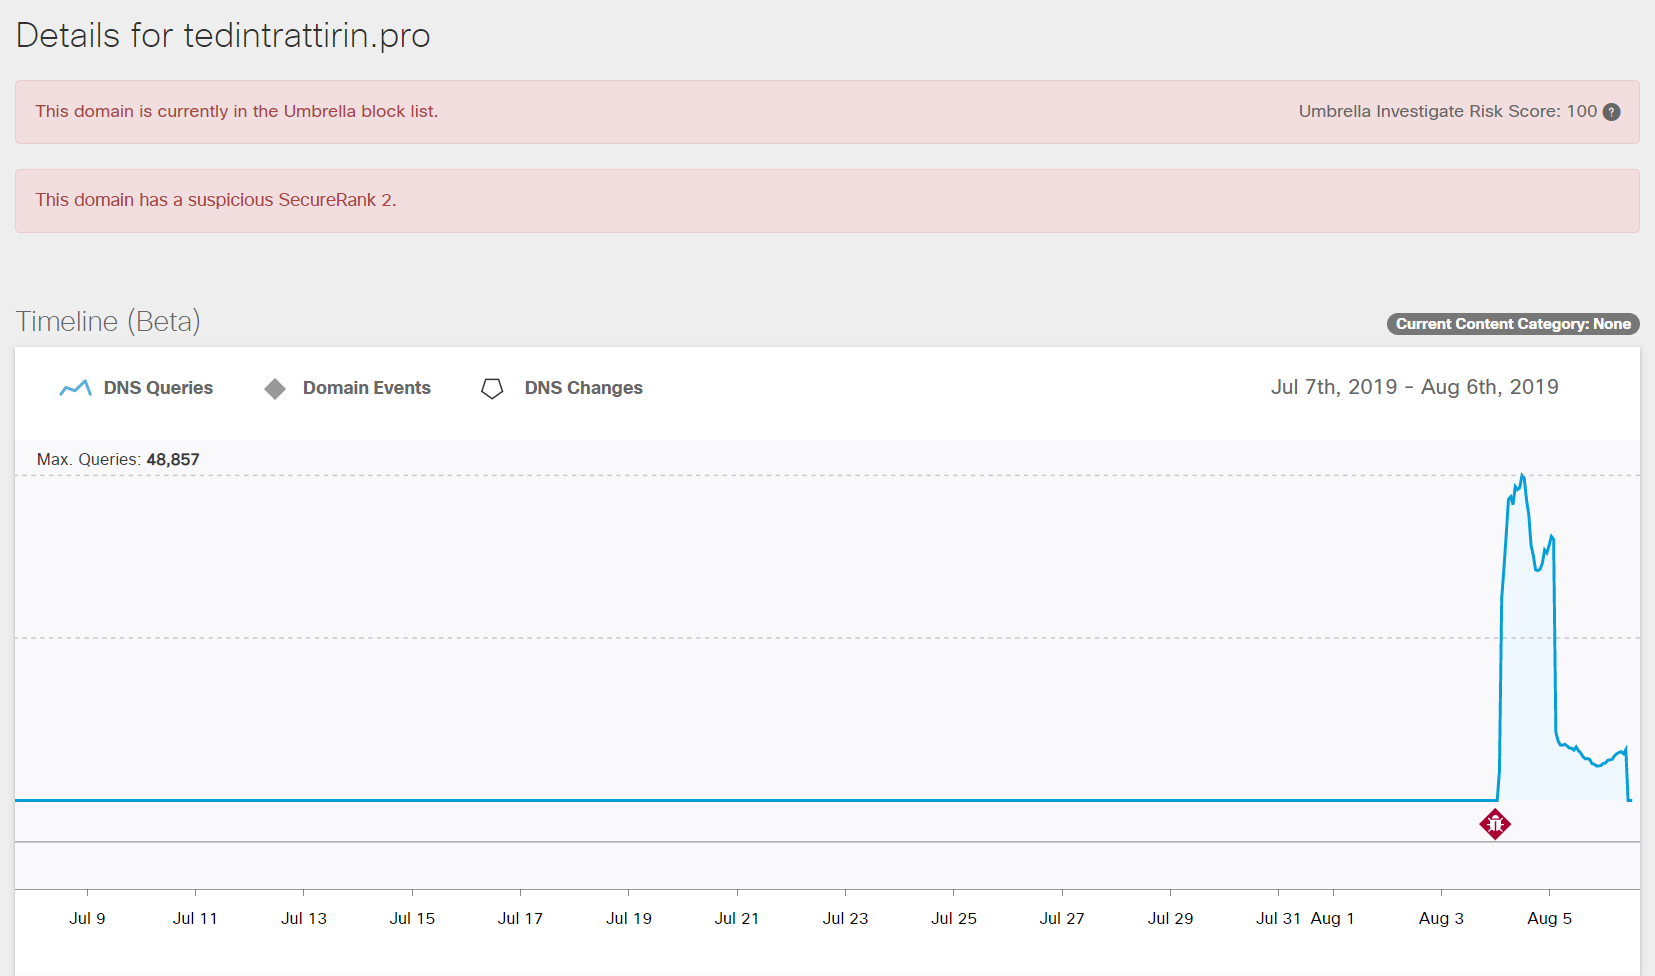Toggle the DNS Changes legend label
The image size is (1655, 976).
tap(583, 388)
